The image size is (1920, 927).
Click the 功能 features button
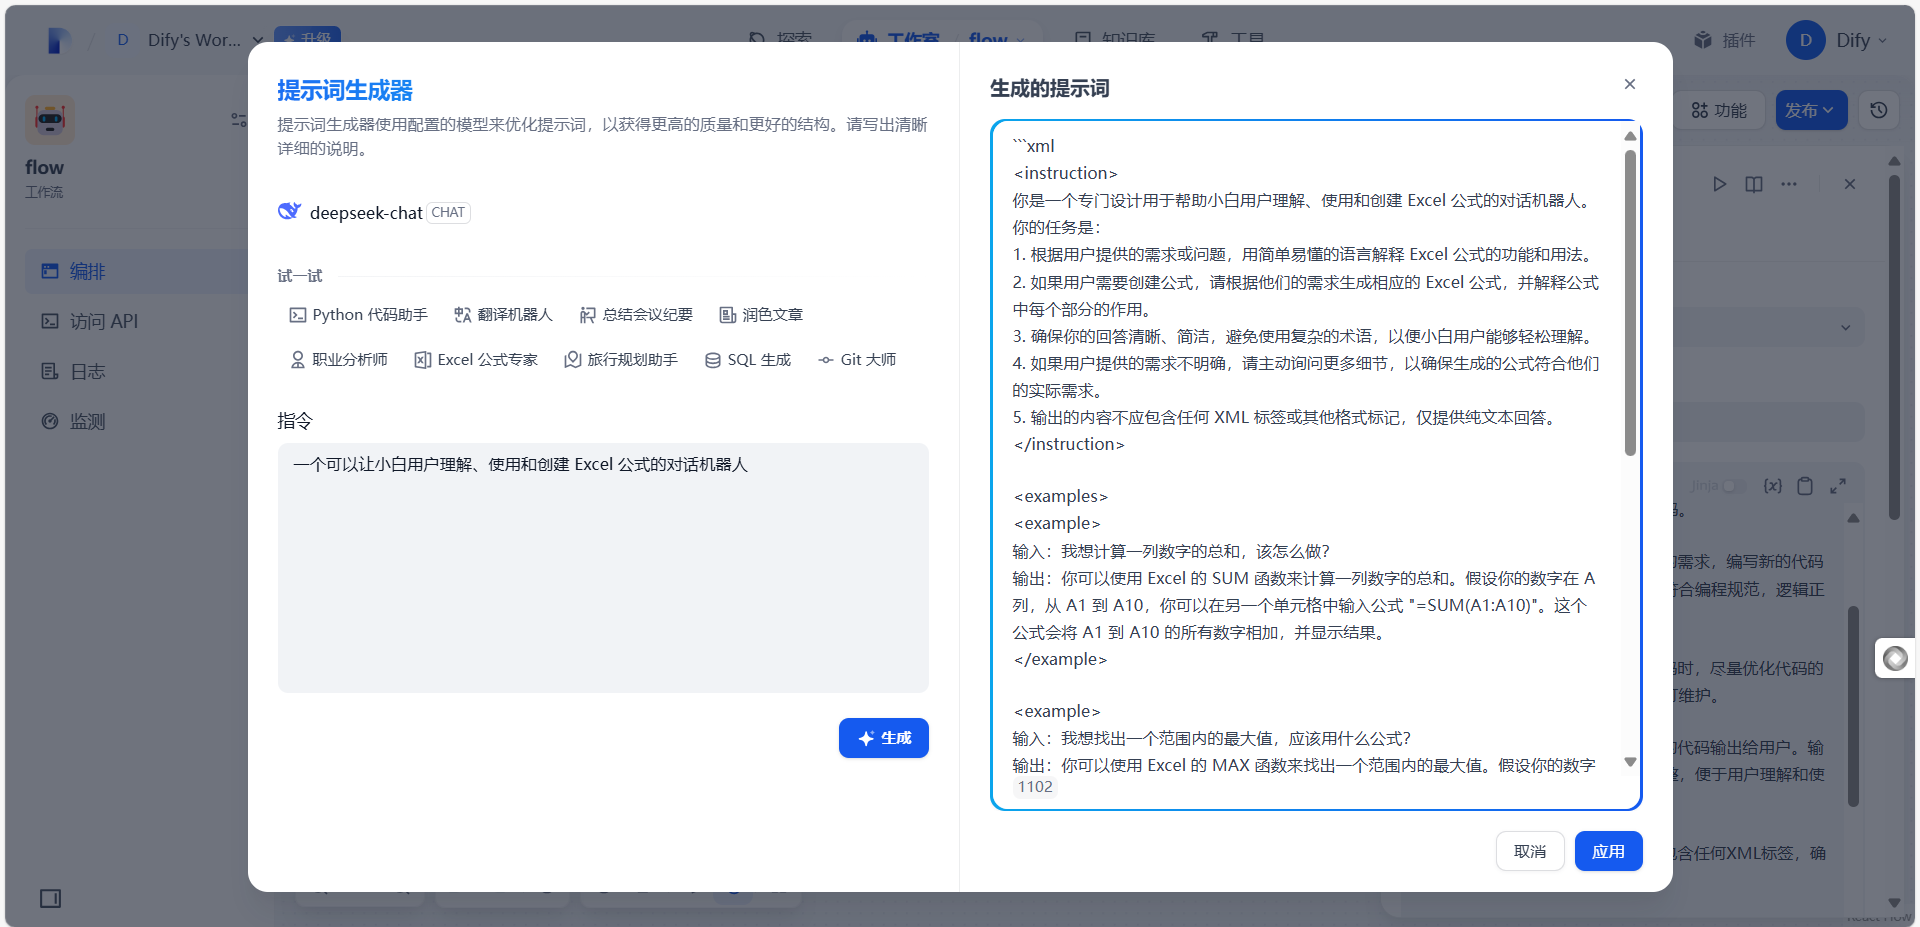[x=1719, y=110]
